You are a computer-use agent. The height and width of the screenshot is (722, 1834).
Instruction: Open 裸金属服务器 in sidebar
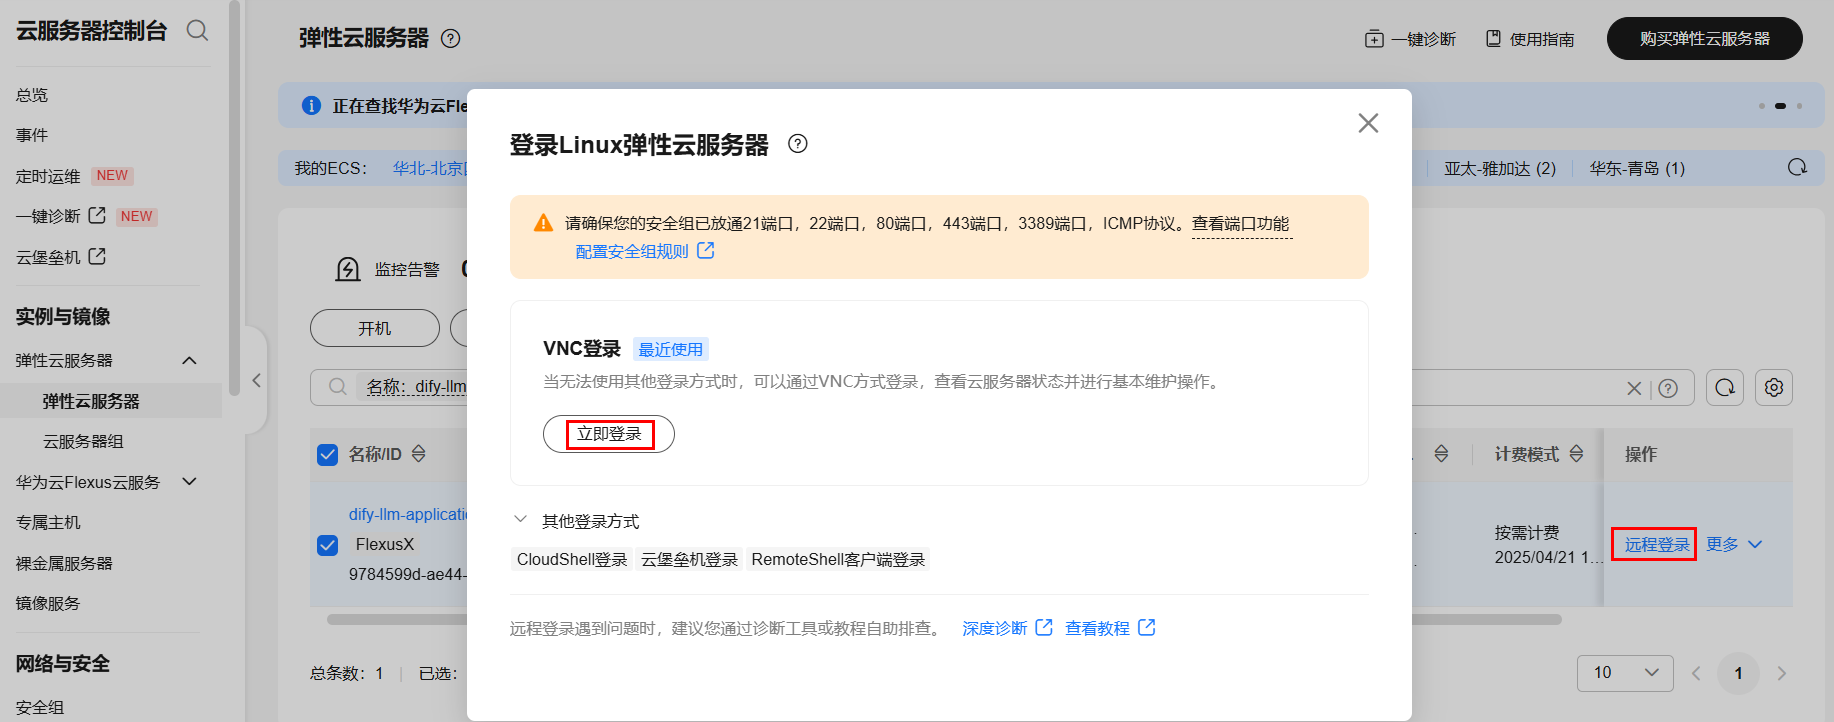[64, 563]
